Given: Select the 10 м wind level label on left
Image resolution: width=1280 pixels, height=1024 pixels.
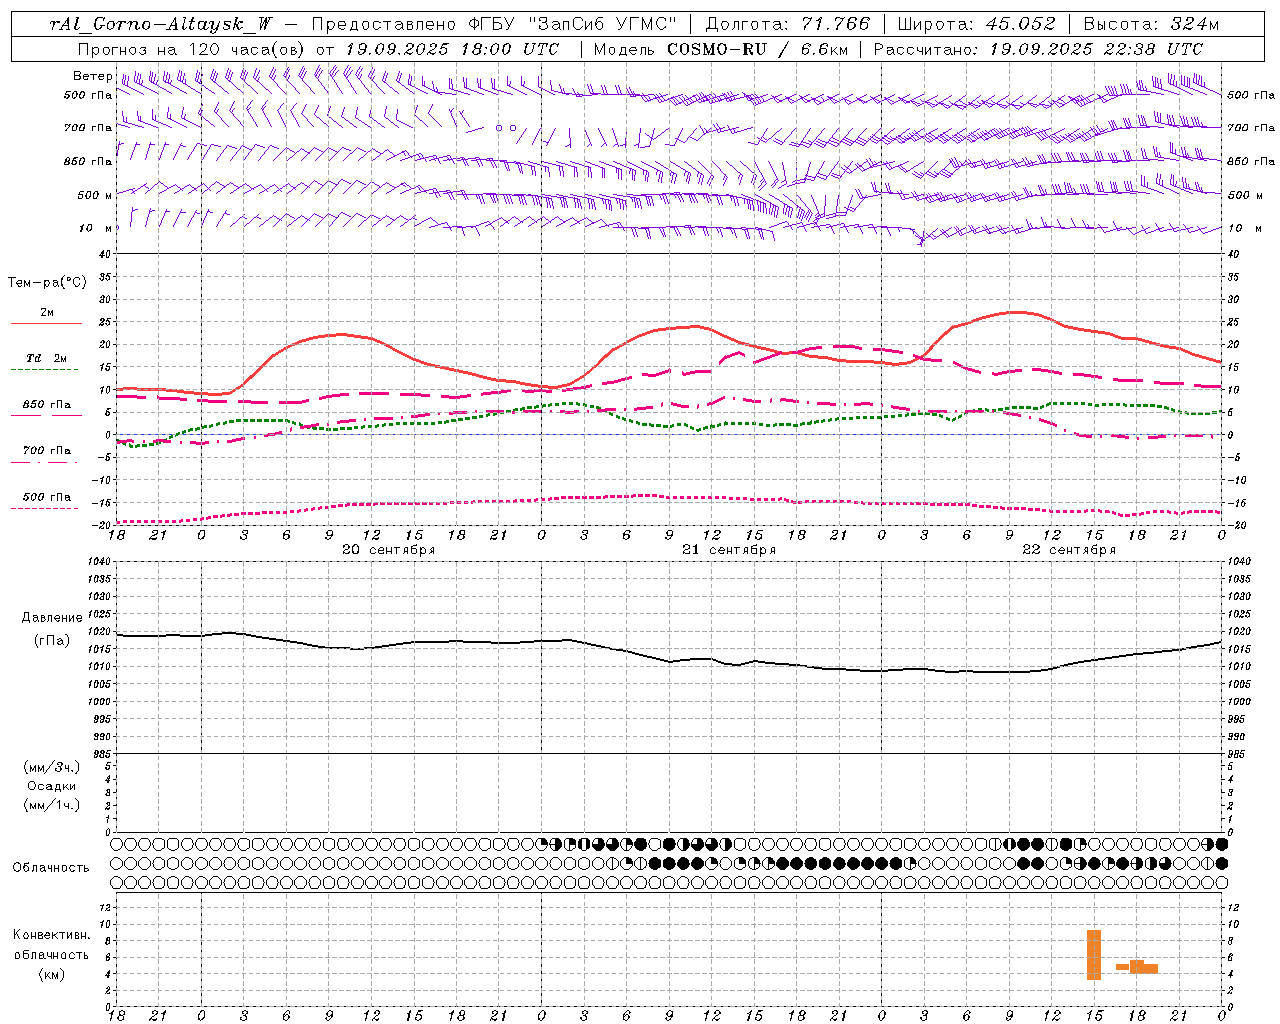Looking at the screenshot, I should (x=96, y=228).
